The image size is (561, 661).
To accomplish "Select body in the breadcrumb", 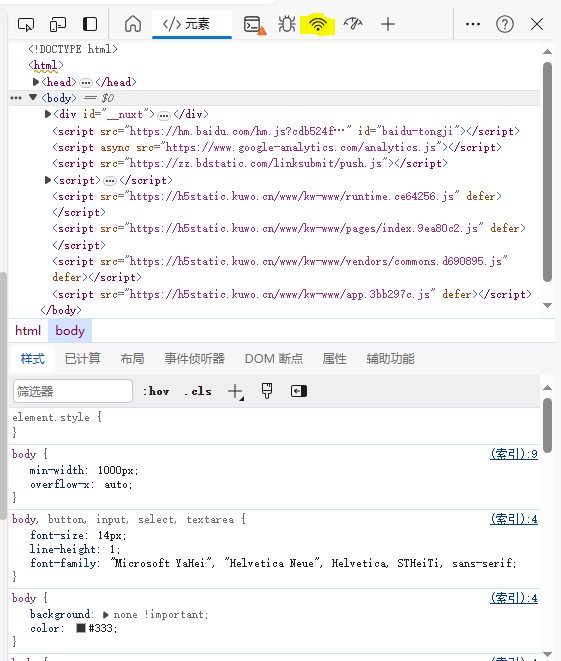I will pyautogui.click(x=70, y=331).
